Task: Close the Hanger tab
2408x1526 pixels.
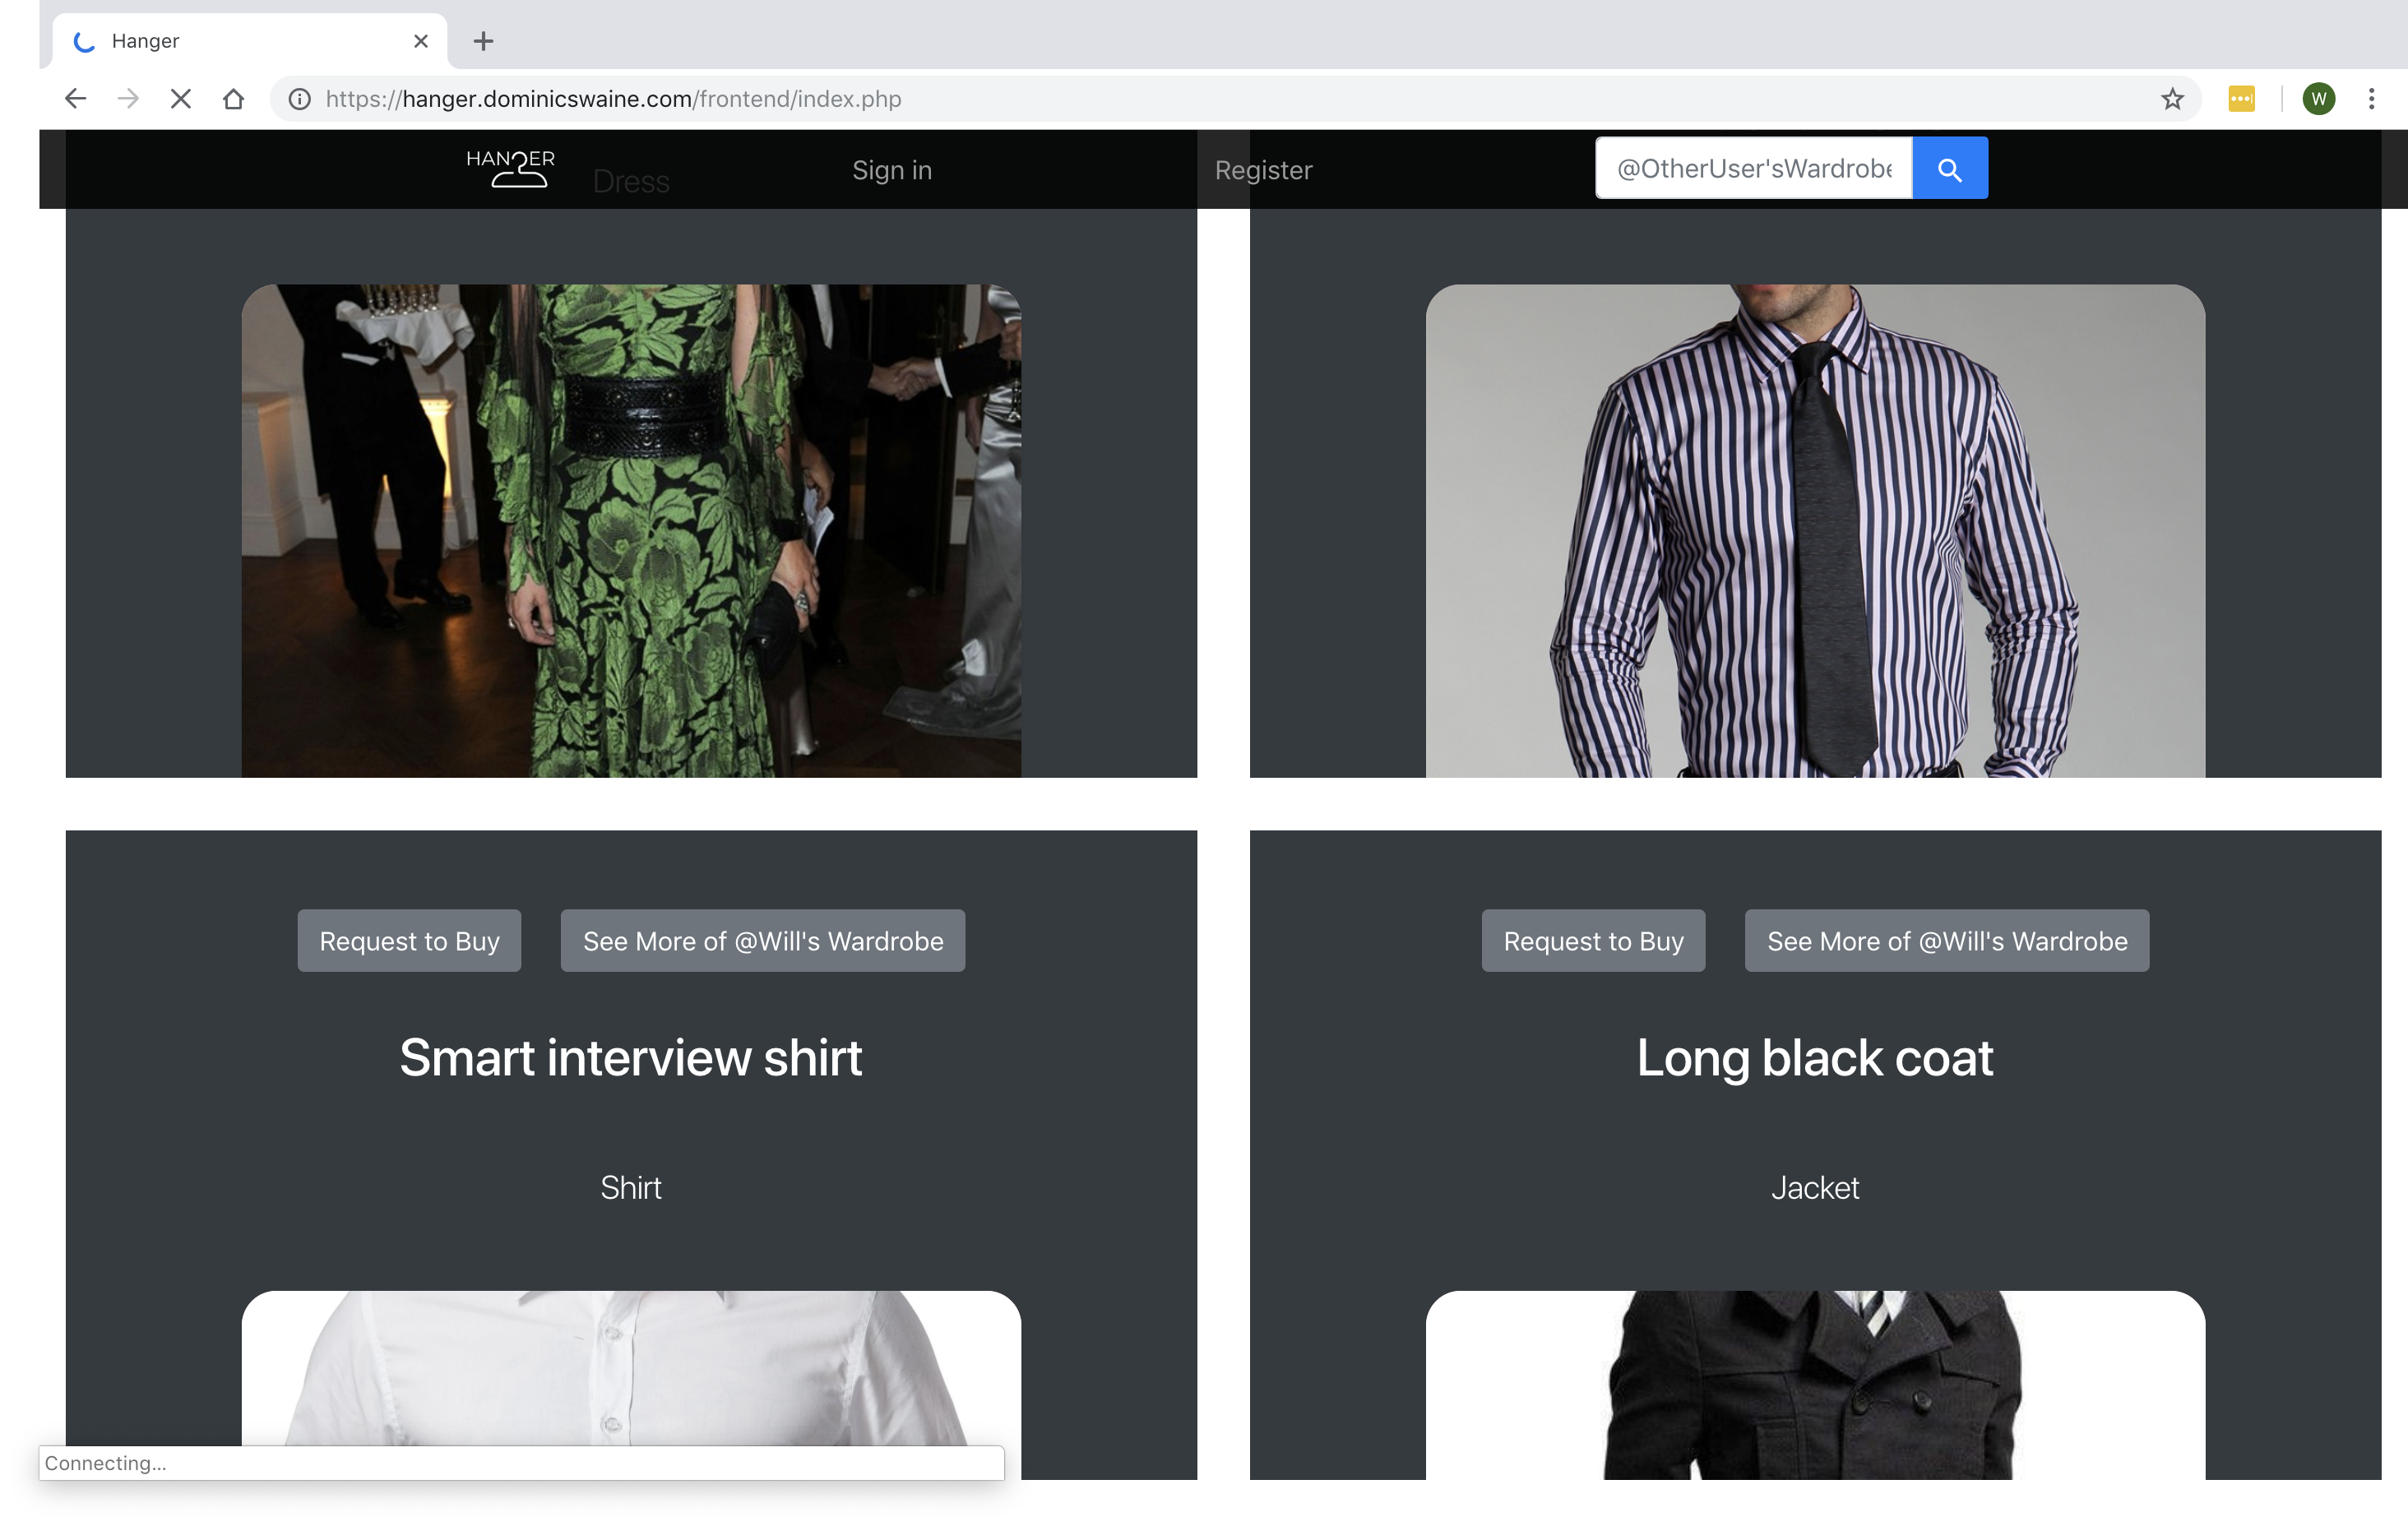Action: (x=421, y=41)
